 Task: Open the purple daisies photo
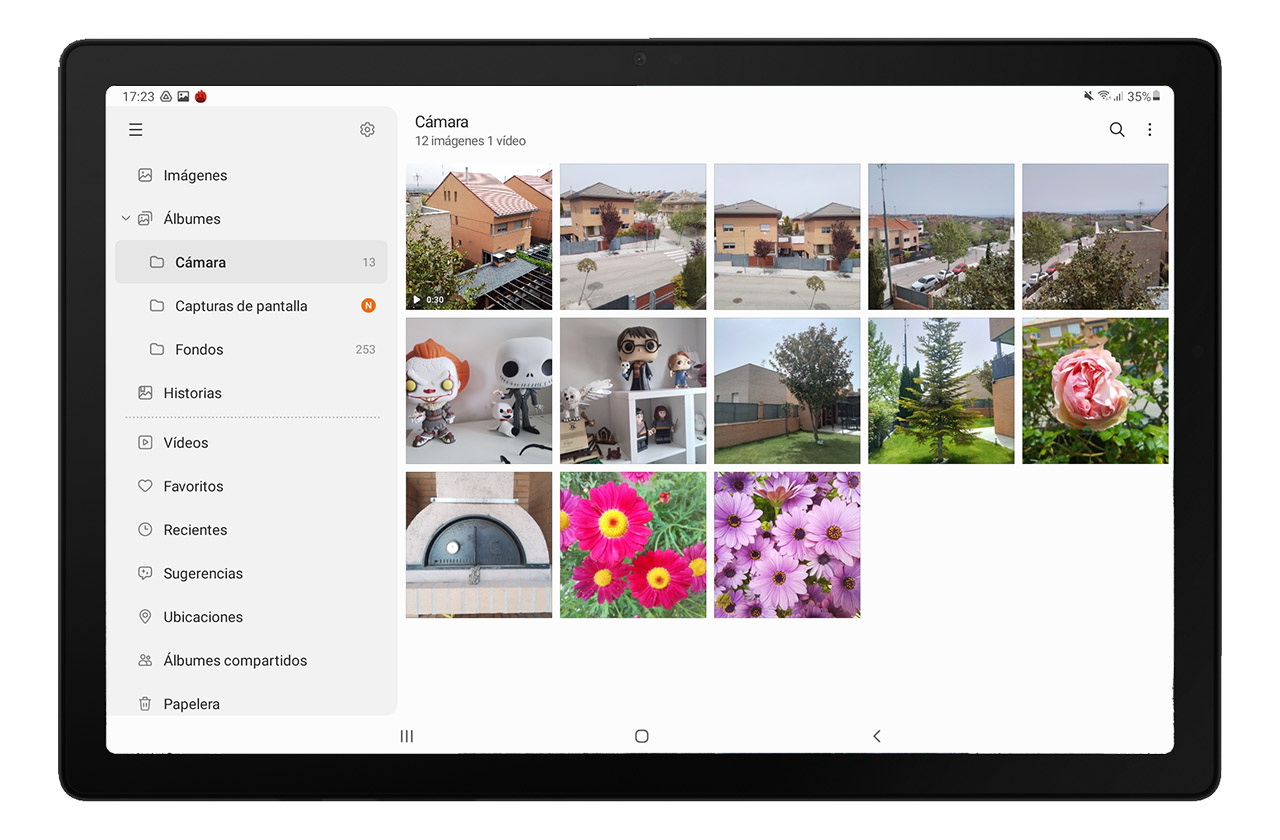tap(787, 545)
